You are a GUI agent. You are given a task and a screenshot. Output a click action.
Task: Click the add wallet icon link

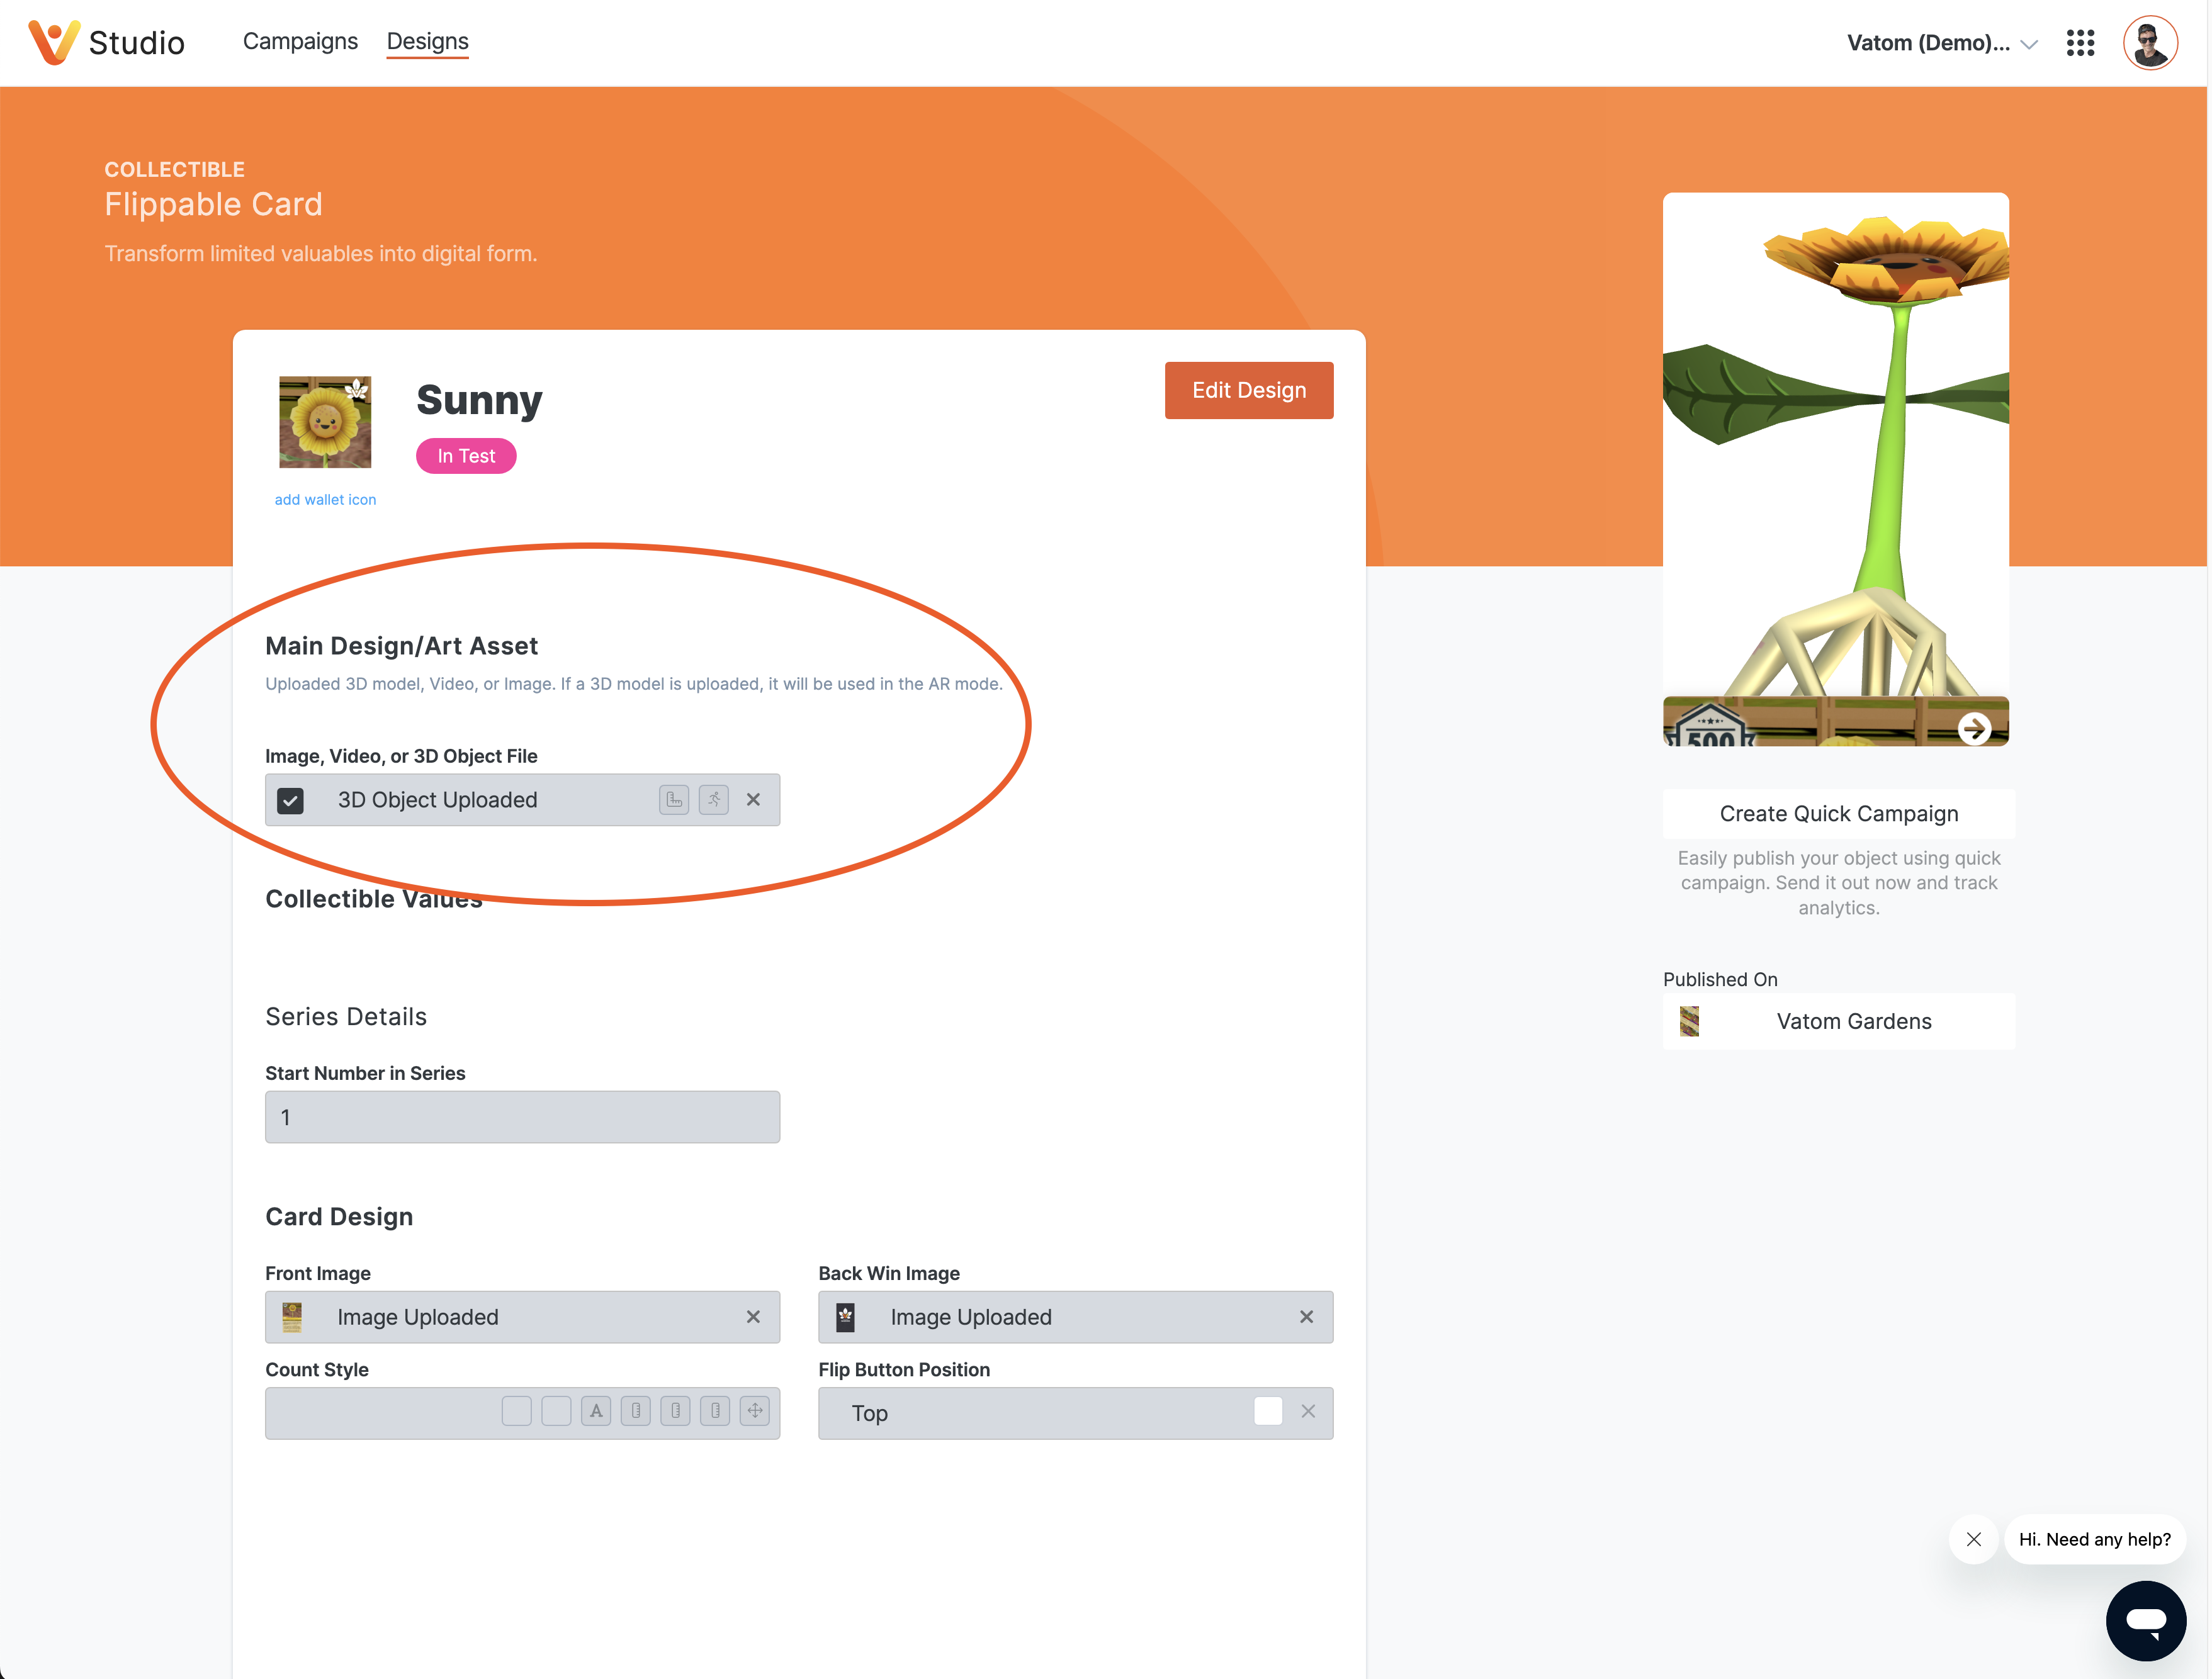pos(325,499)
